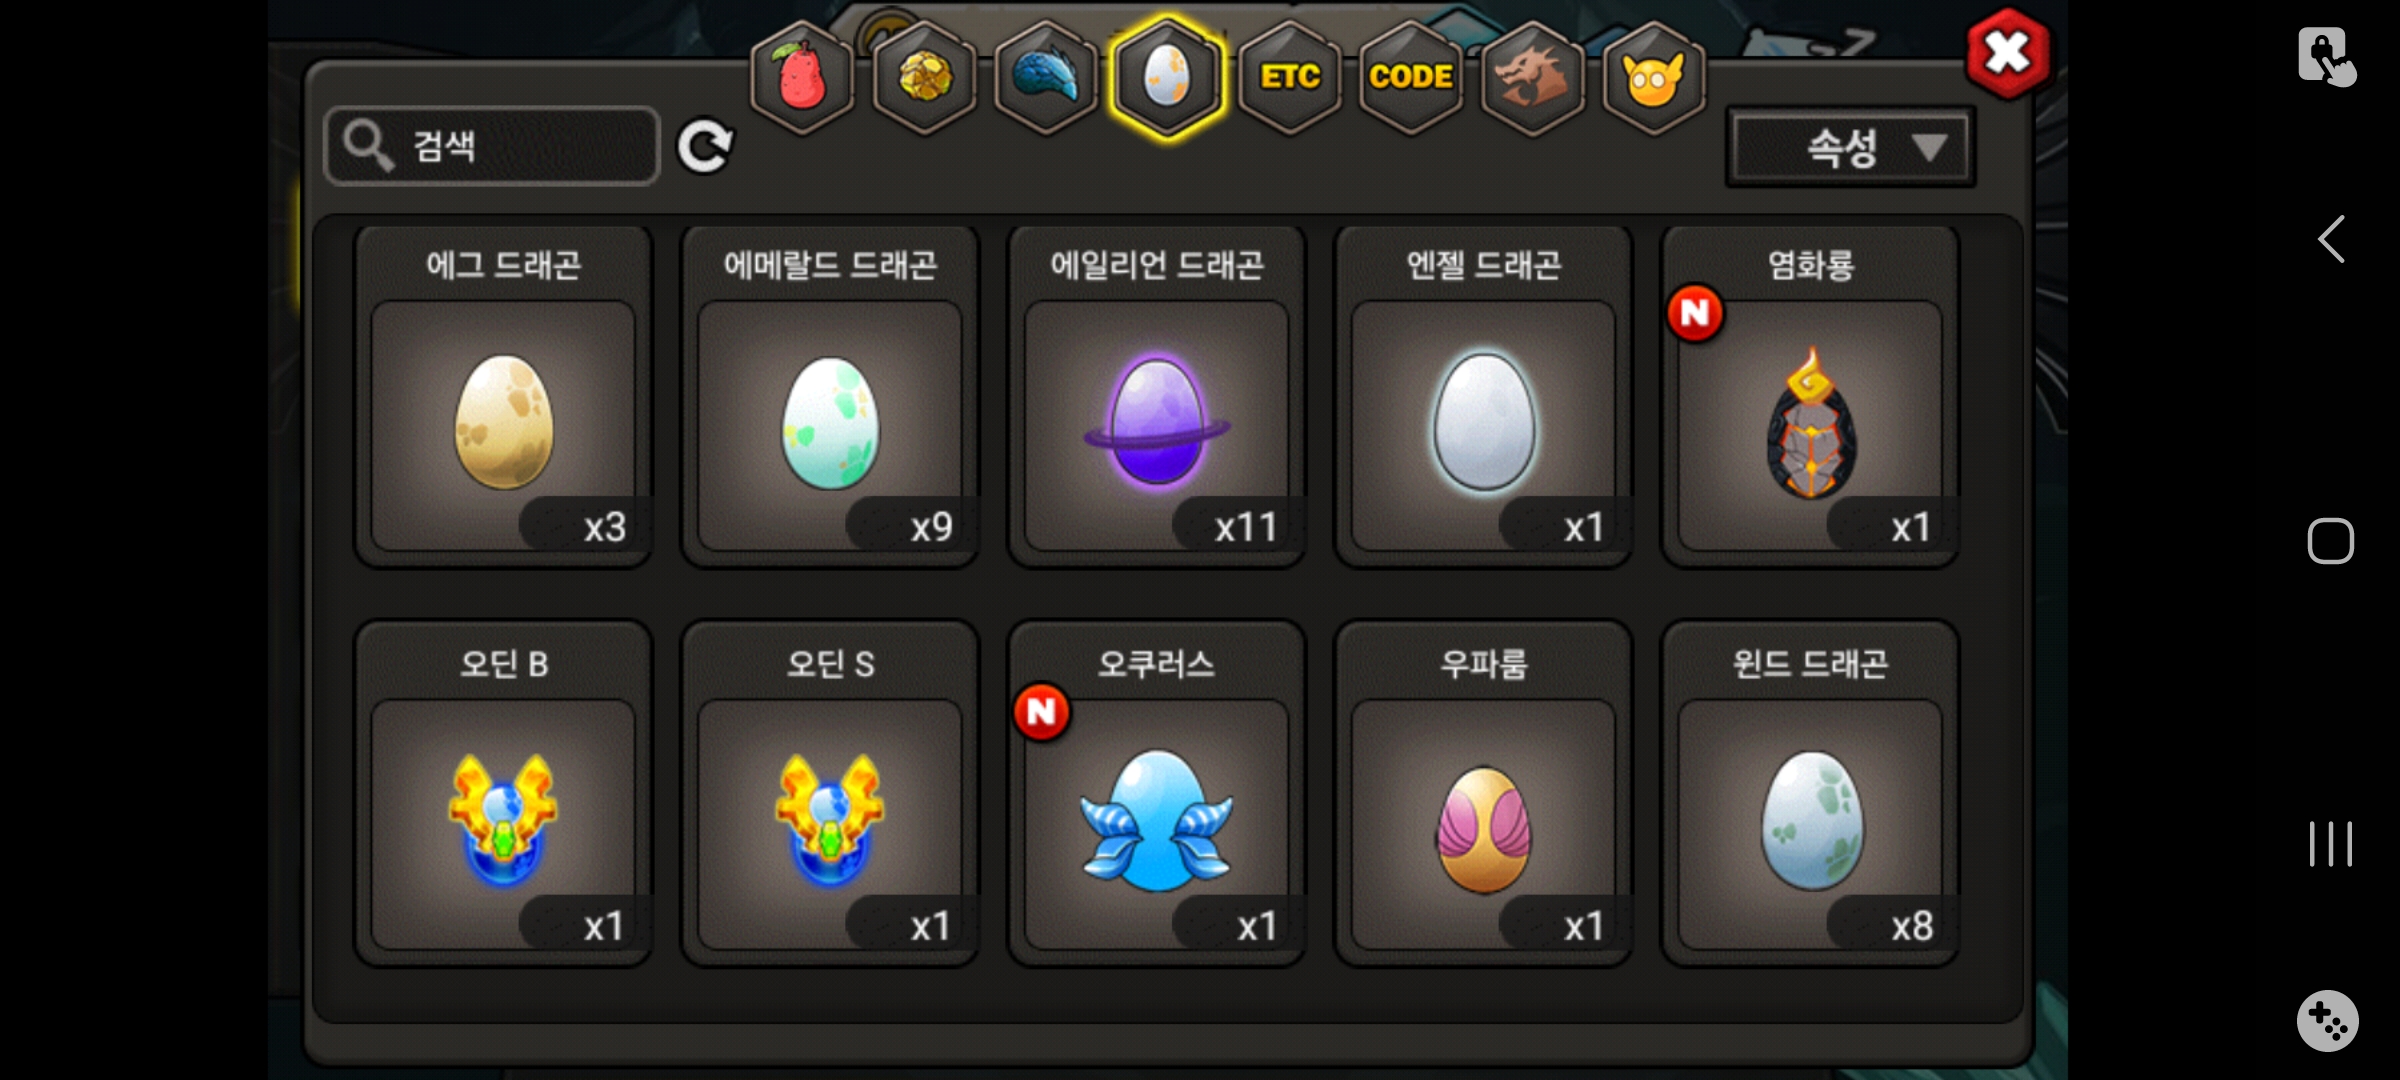Viewport: 2400px width, 1080px height.
Task: Tap the touch-lock icon at top right
Action: 2326,55
